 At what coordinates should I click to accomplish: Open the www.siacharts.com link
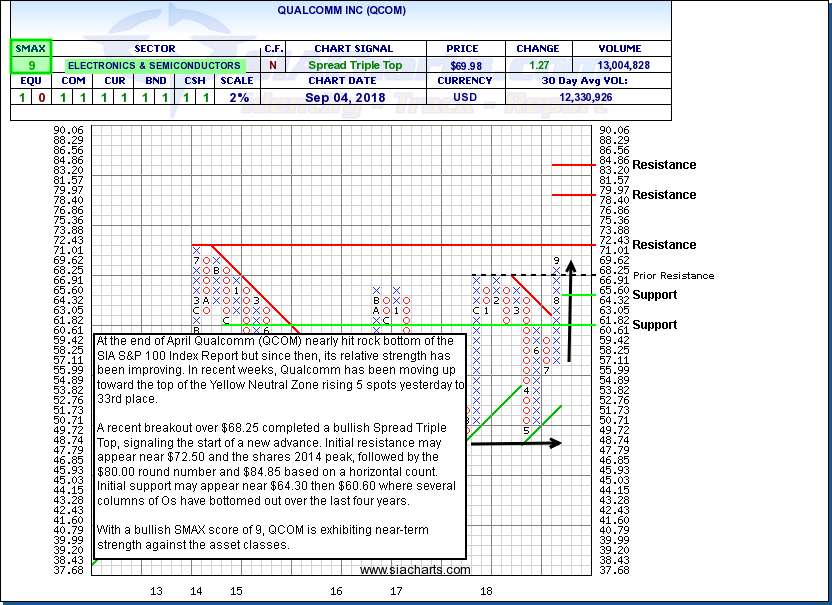click(x=415, y=570)
